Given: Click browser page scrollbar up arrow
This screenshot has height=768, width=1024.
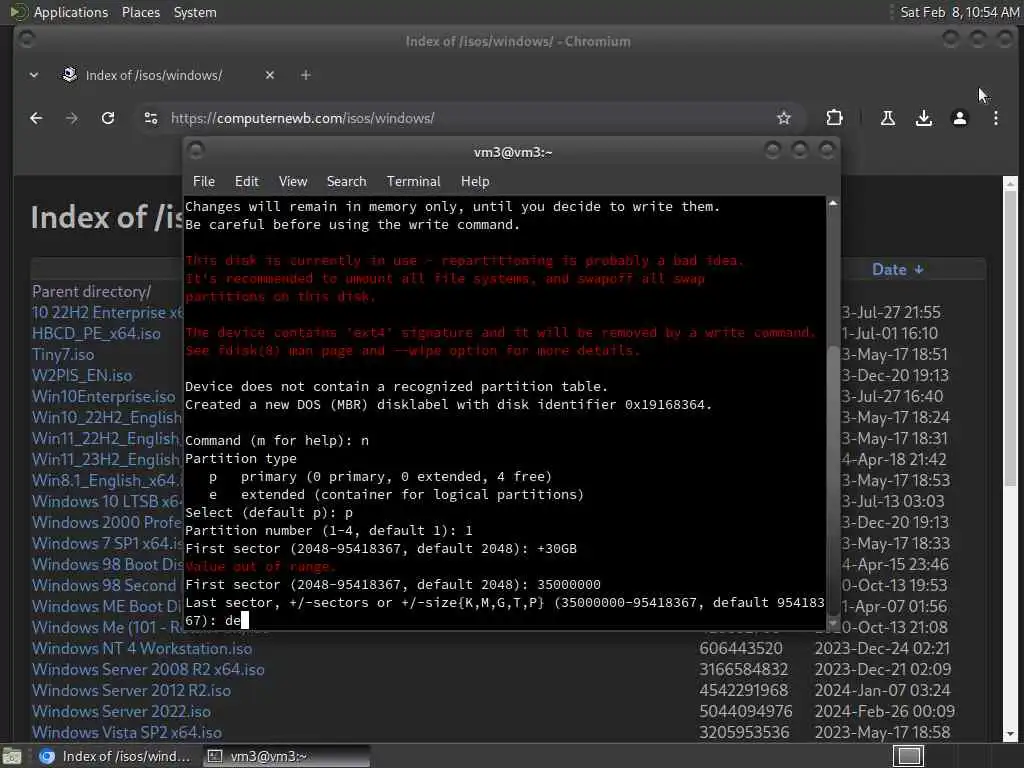Looking at the screenshot, I should pos(1010,183).
